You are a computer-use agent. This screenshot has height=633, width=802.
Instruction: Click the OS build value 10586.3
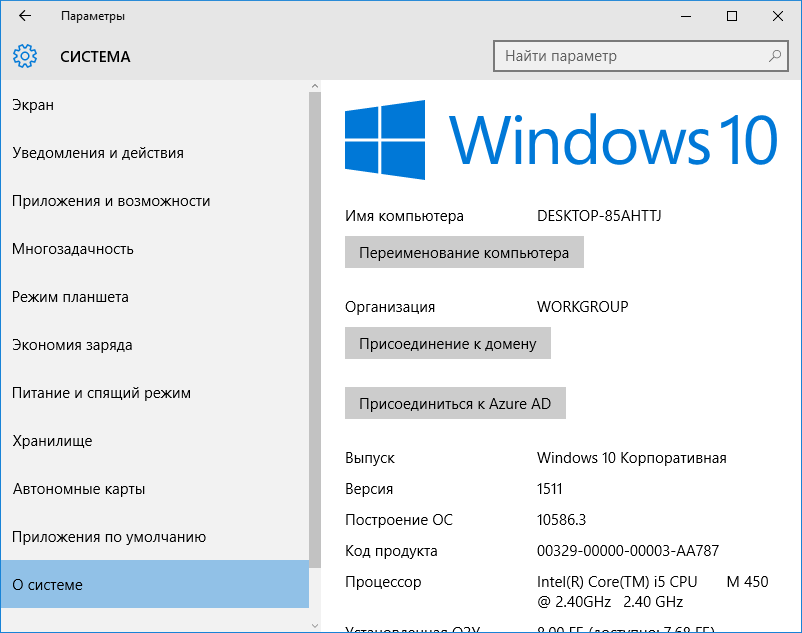(x=561, y=520)
